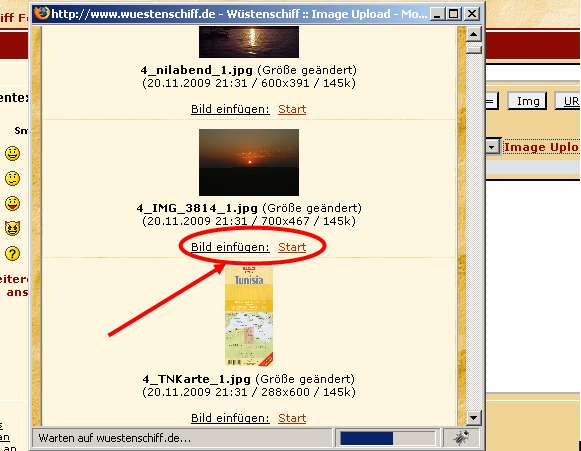Pick the laughing open-mouth smiley
This screenshot has height=451, width=581.
[12, 203]
